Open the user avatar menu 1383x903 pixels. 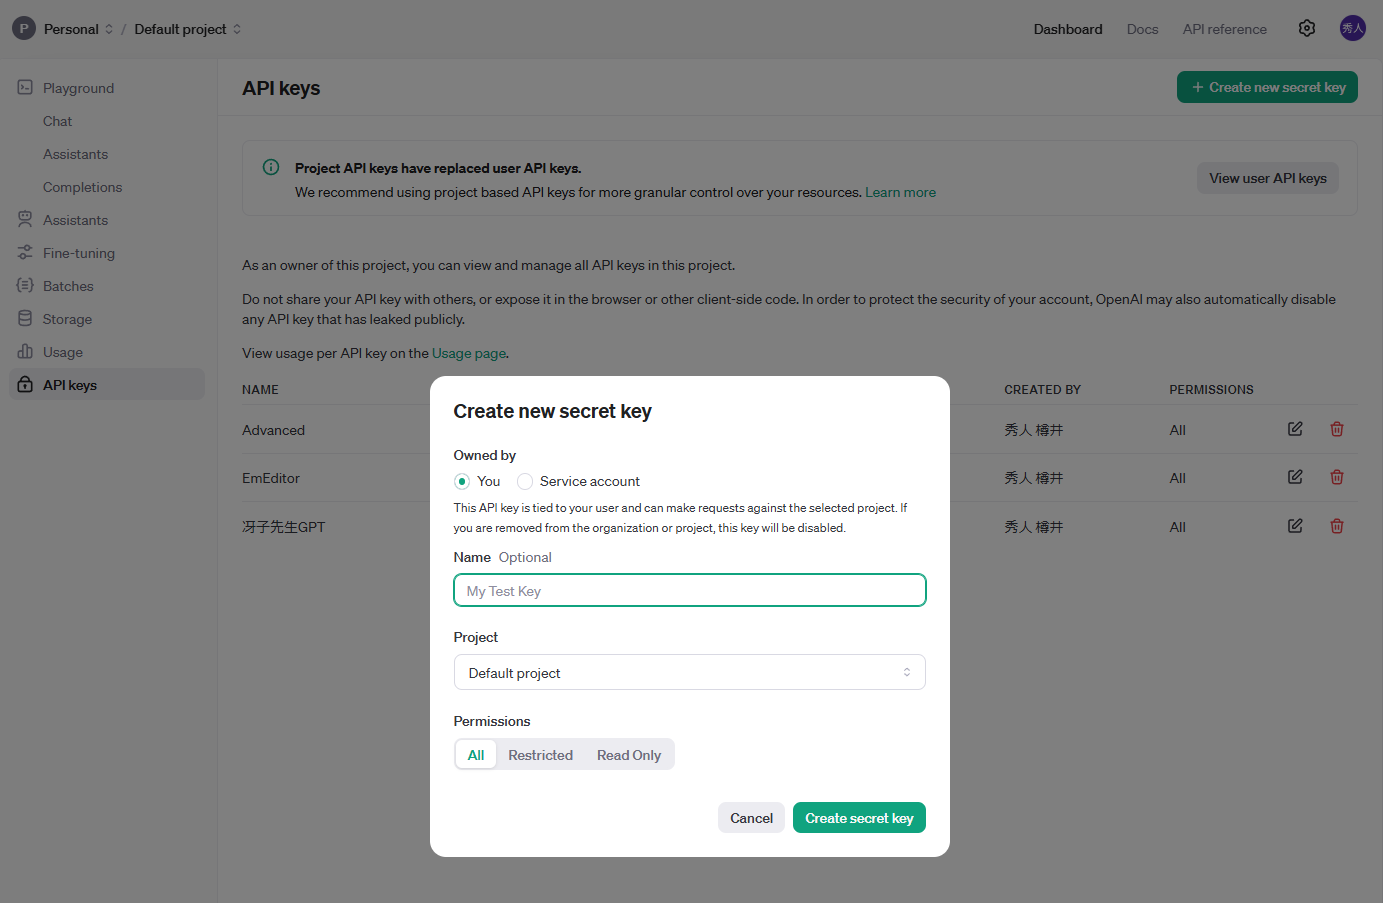coord(1352,28)
